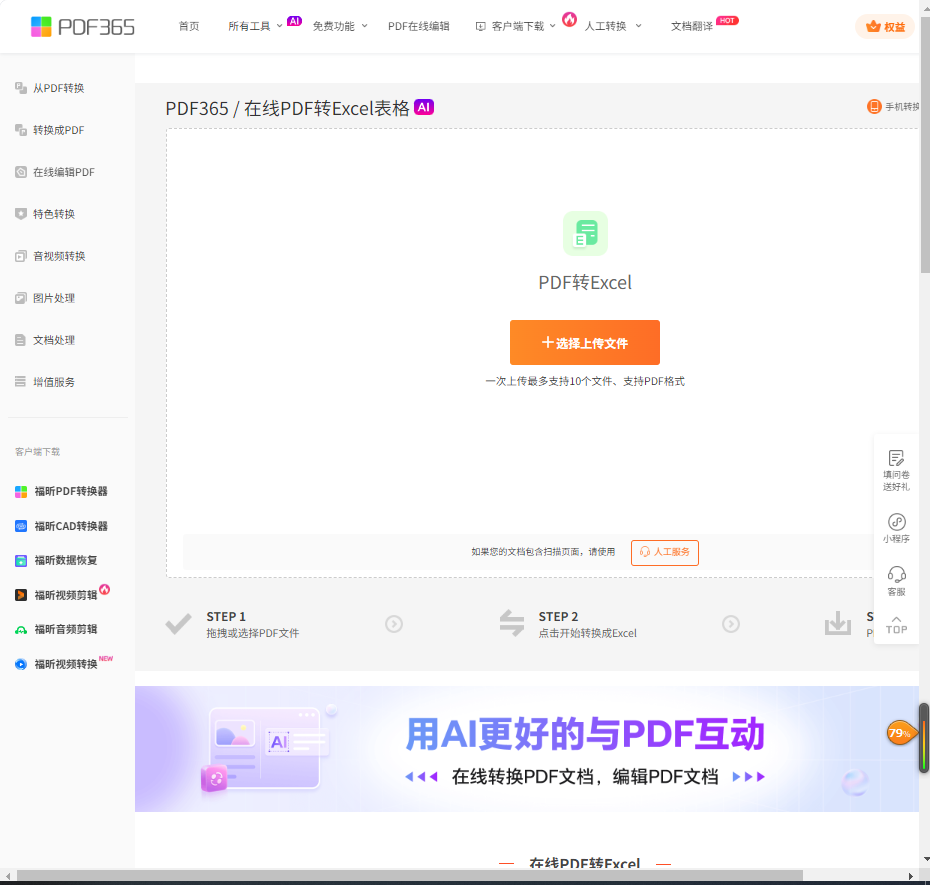Click the 福昕PDF转换器 colorful icon
The image size is (936, 885).
(x=21, y=491)
